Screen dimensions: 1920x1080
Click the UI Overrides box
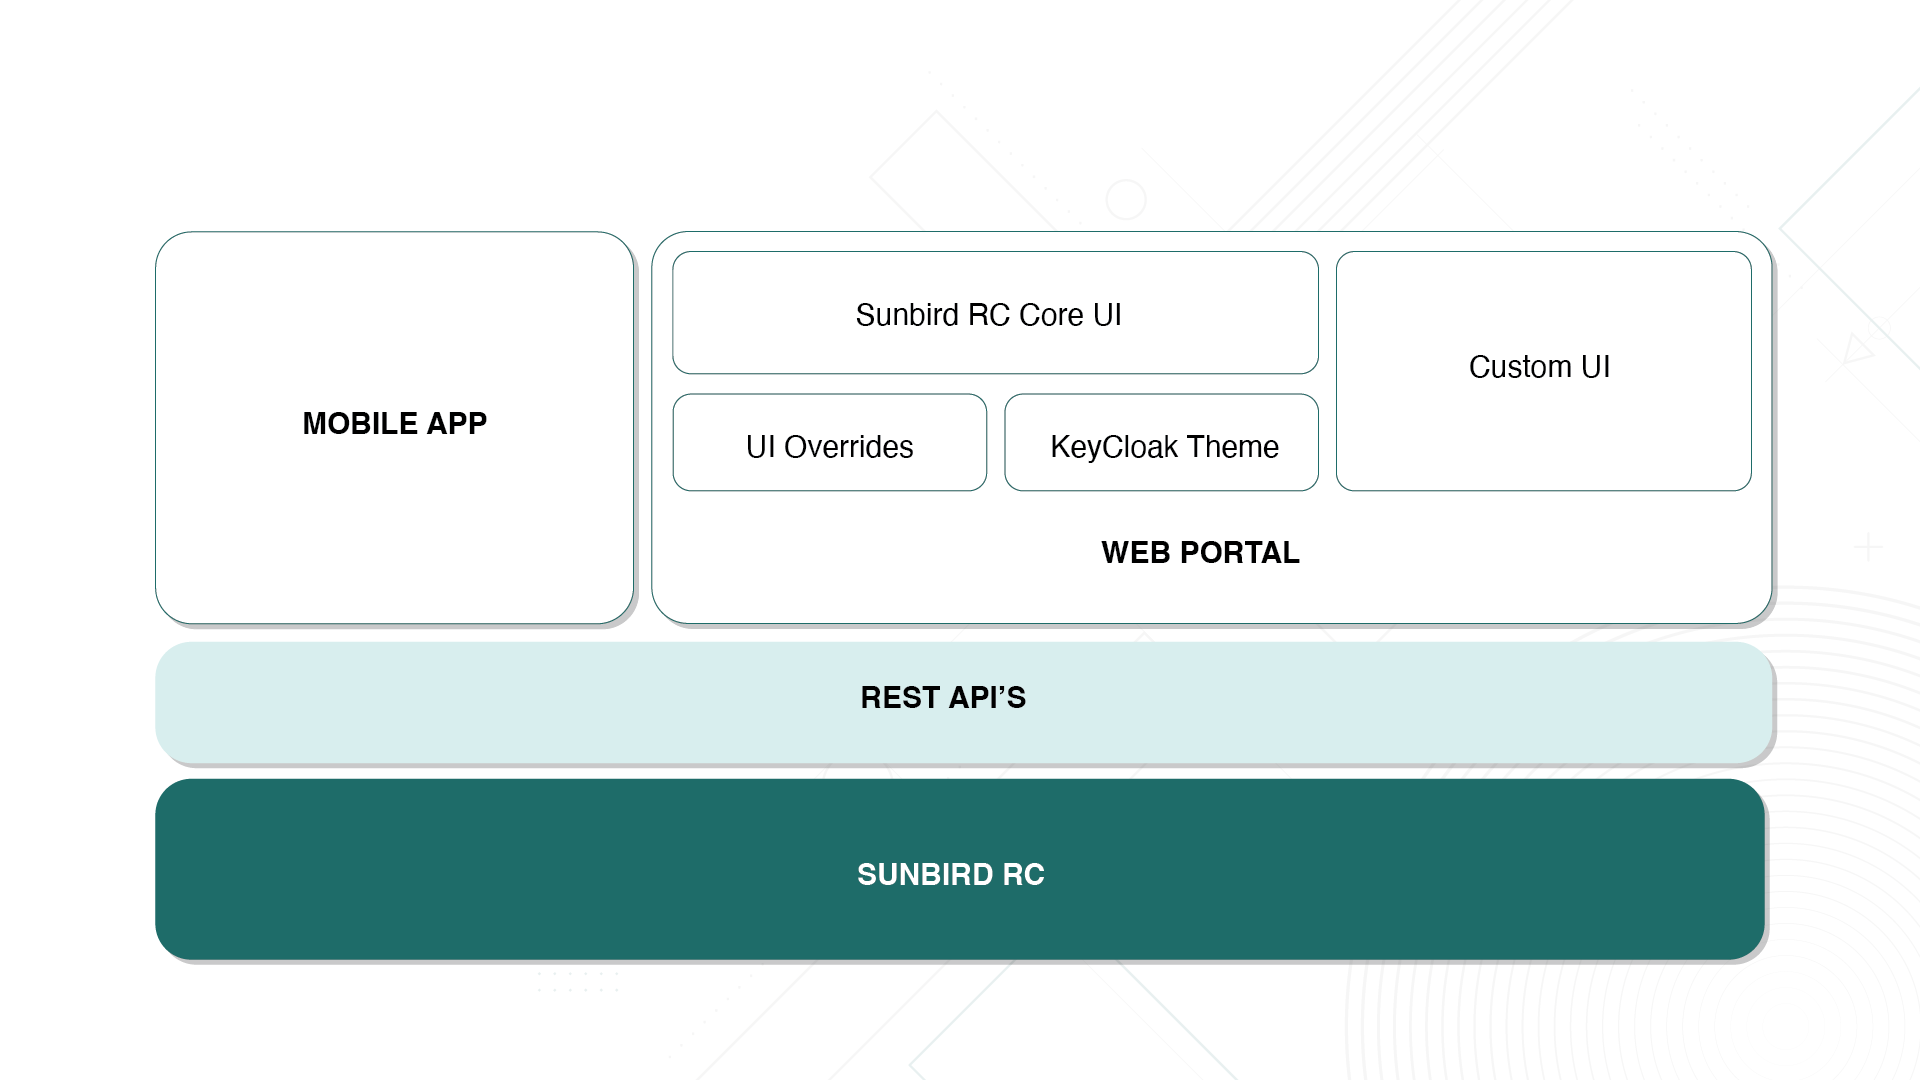point(829,444)
